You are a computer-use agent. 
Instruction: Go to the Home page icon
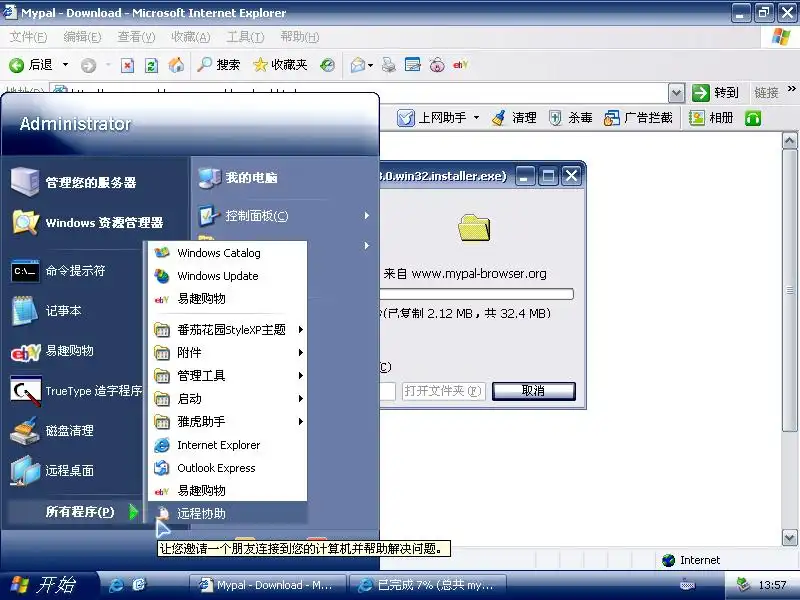[176, 65]
